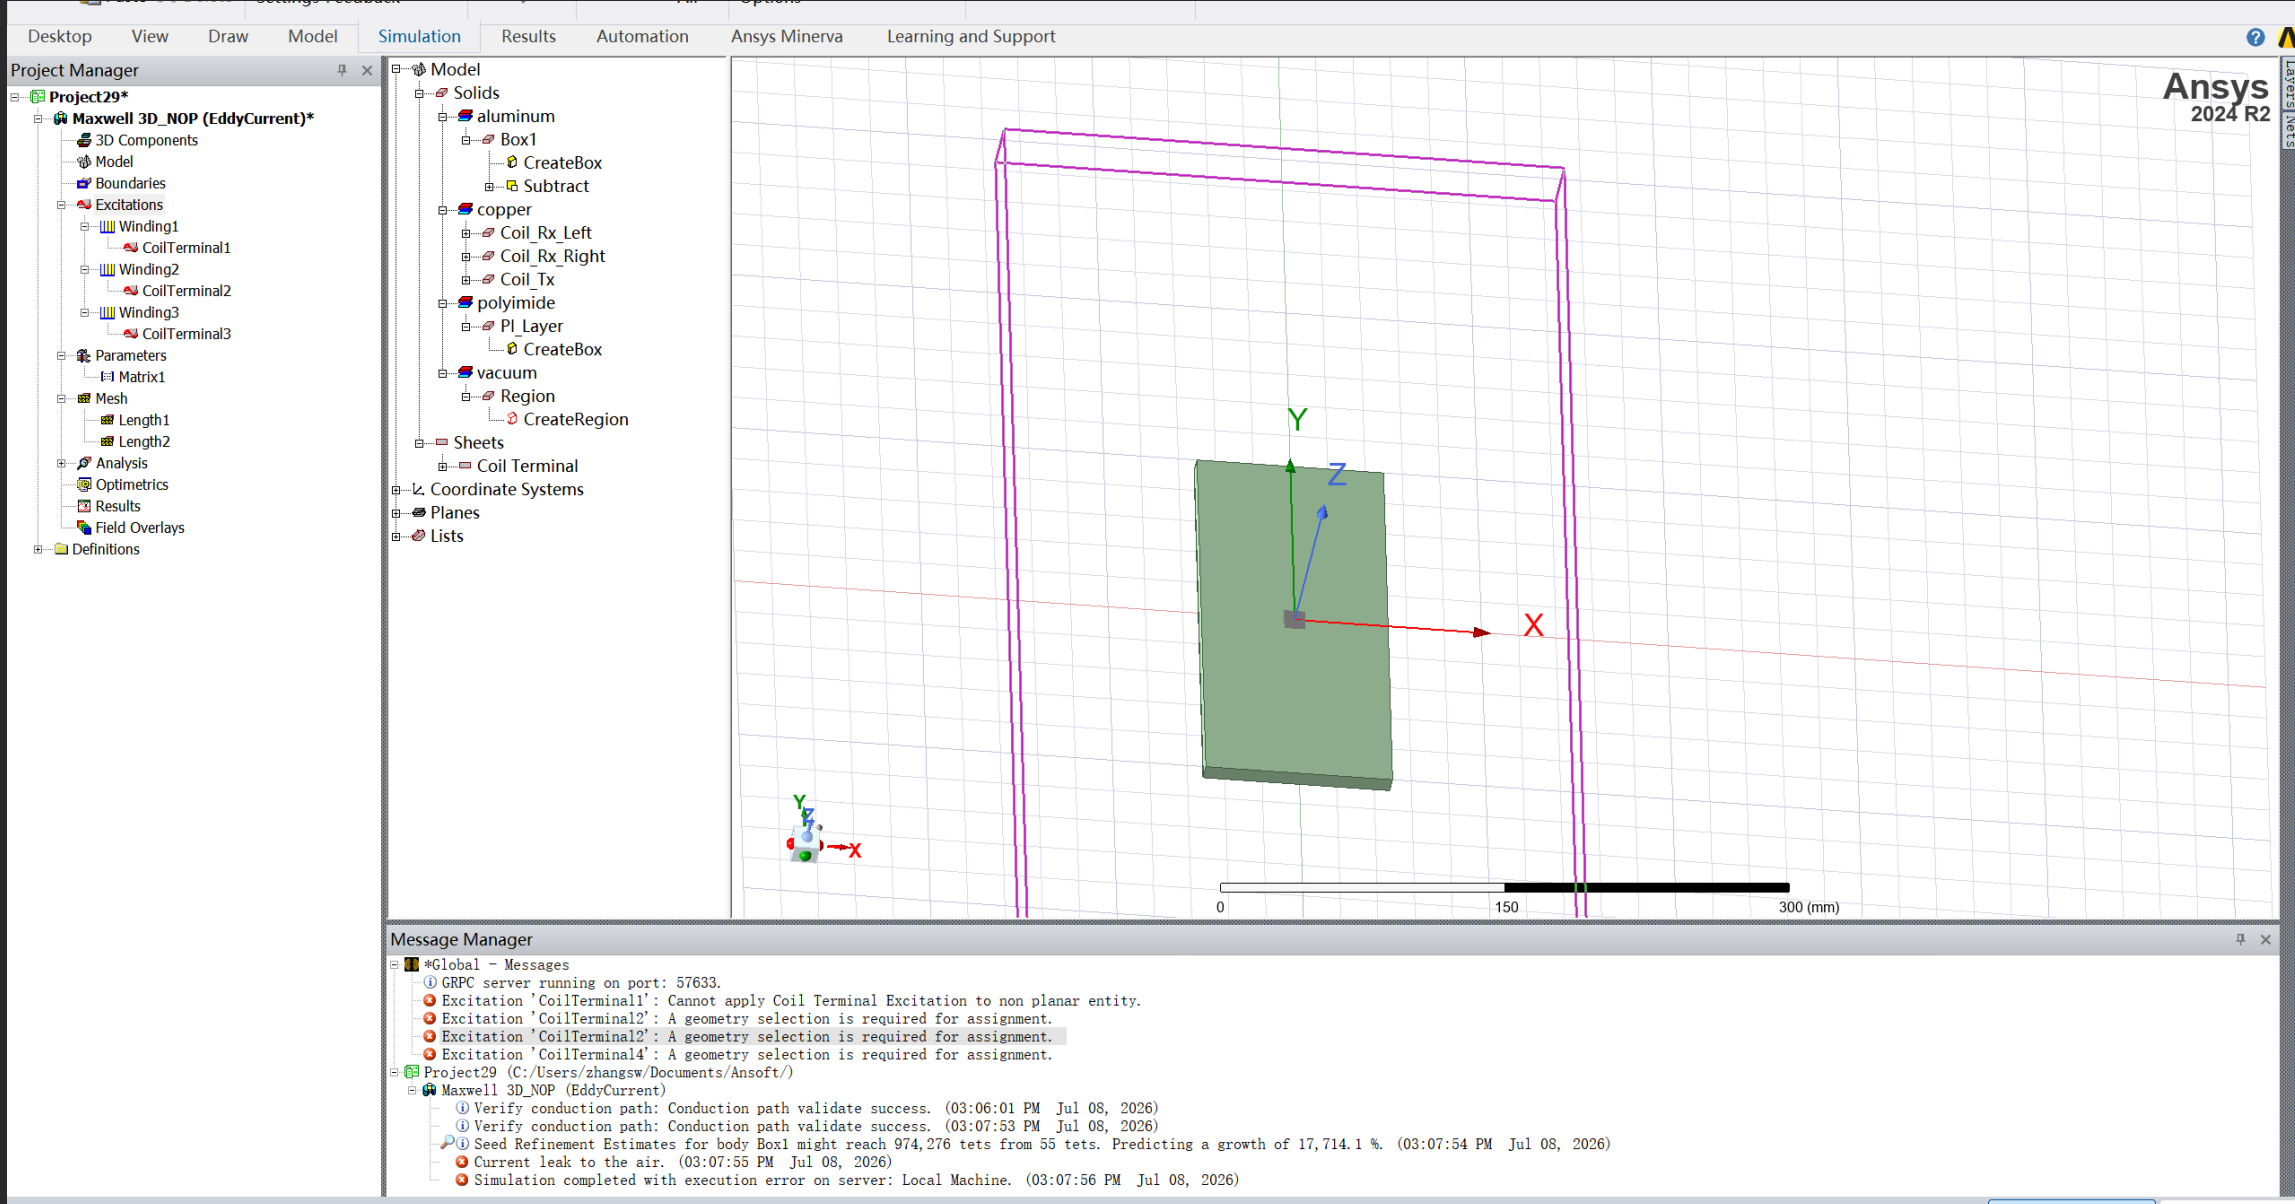Expand the Definitions folder
Viewport: 2295px width, 1204px height.
(38, 549)
